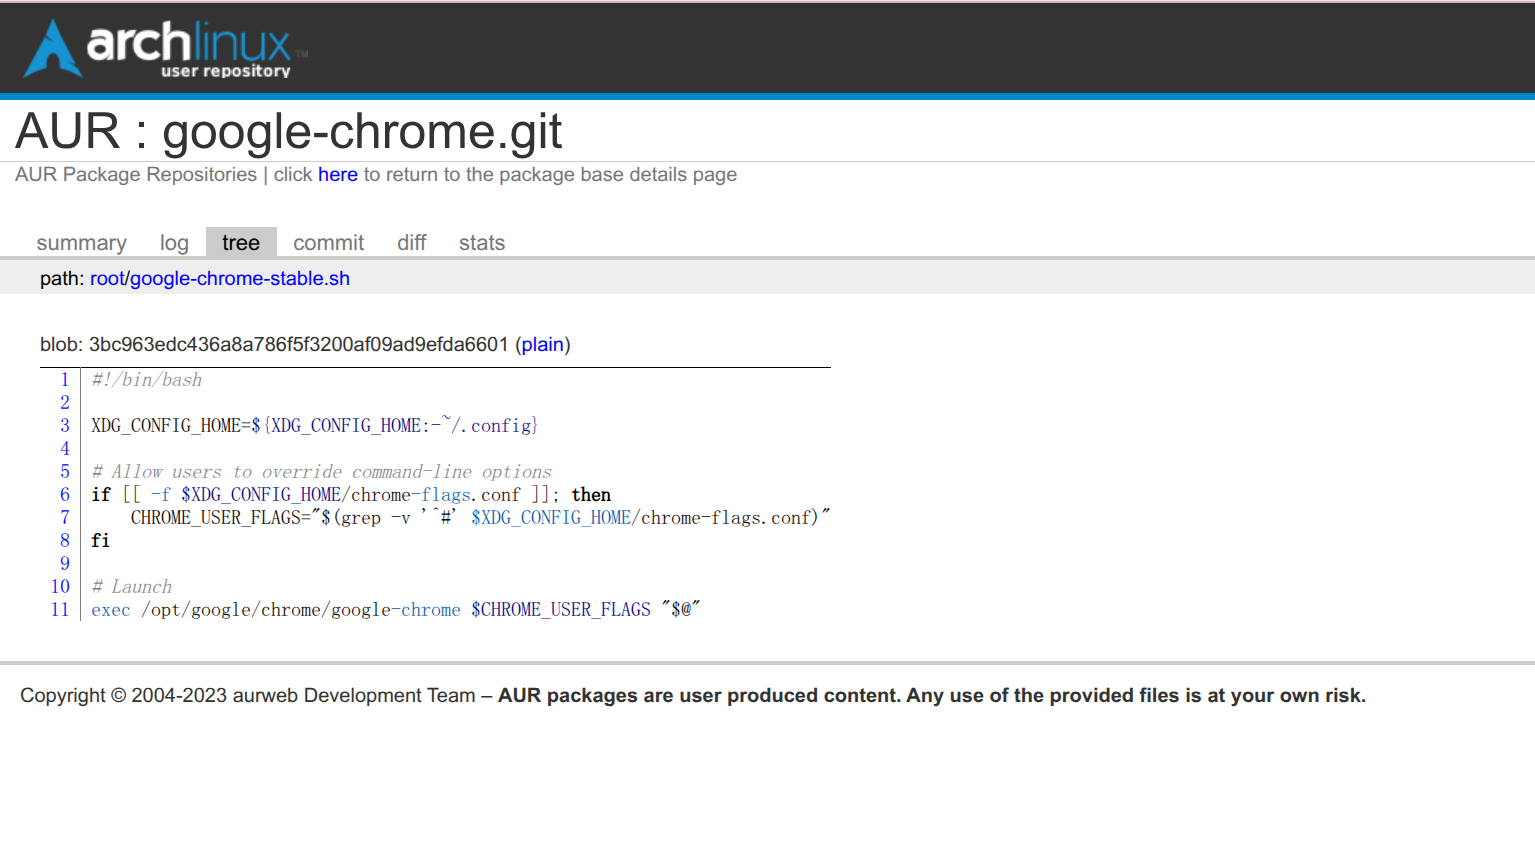Jump to line number 11
Image resolution: width=1535 pixels, height=848 pixels.
click(61, 610)
